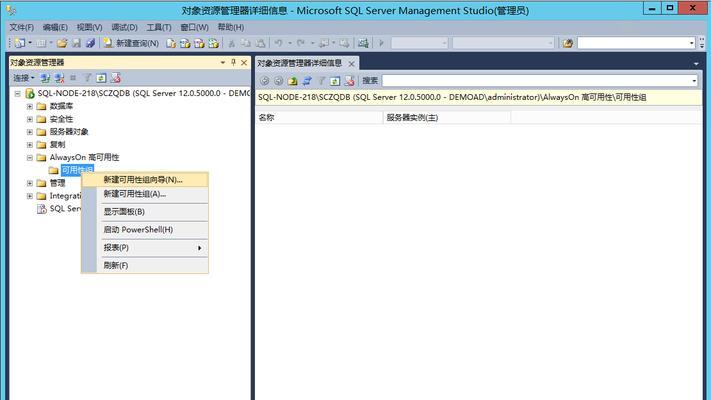The width and height of the screenshot is (711, 400).
Task: Click the Find in Files binoculars icon
Action: [568, 43]
